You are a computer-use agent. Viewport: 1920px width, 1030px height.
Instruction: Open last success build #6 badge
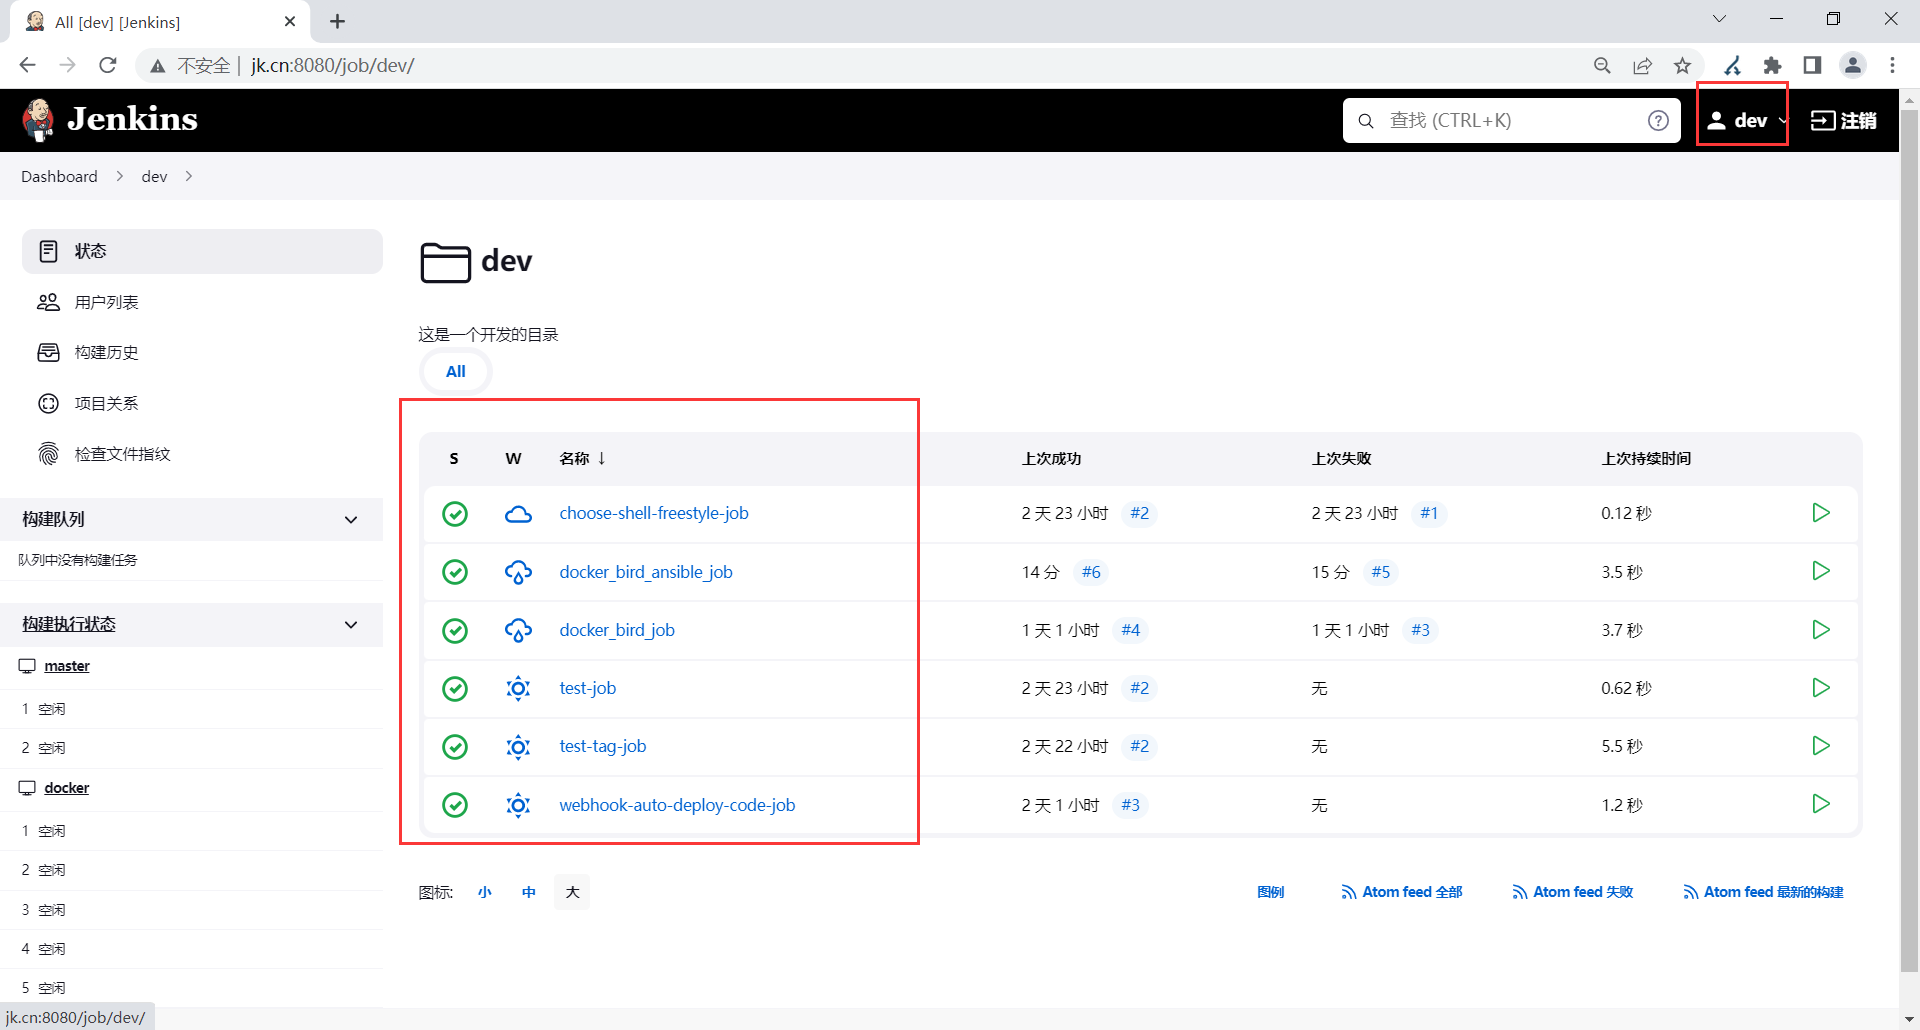click(1091, 572)
